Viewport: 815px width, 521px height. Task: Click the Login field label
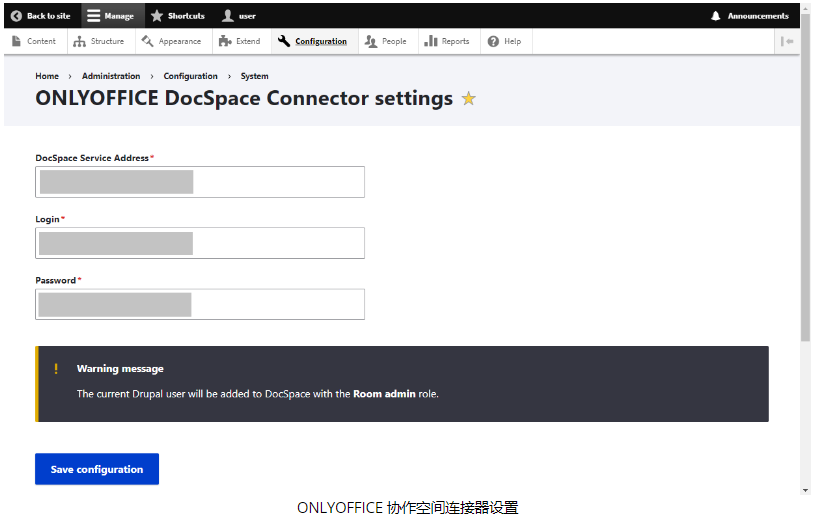coord(47,219)
